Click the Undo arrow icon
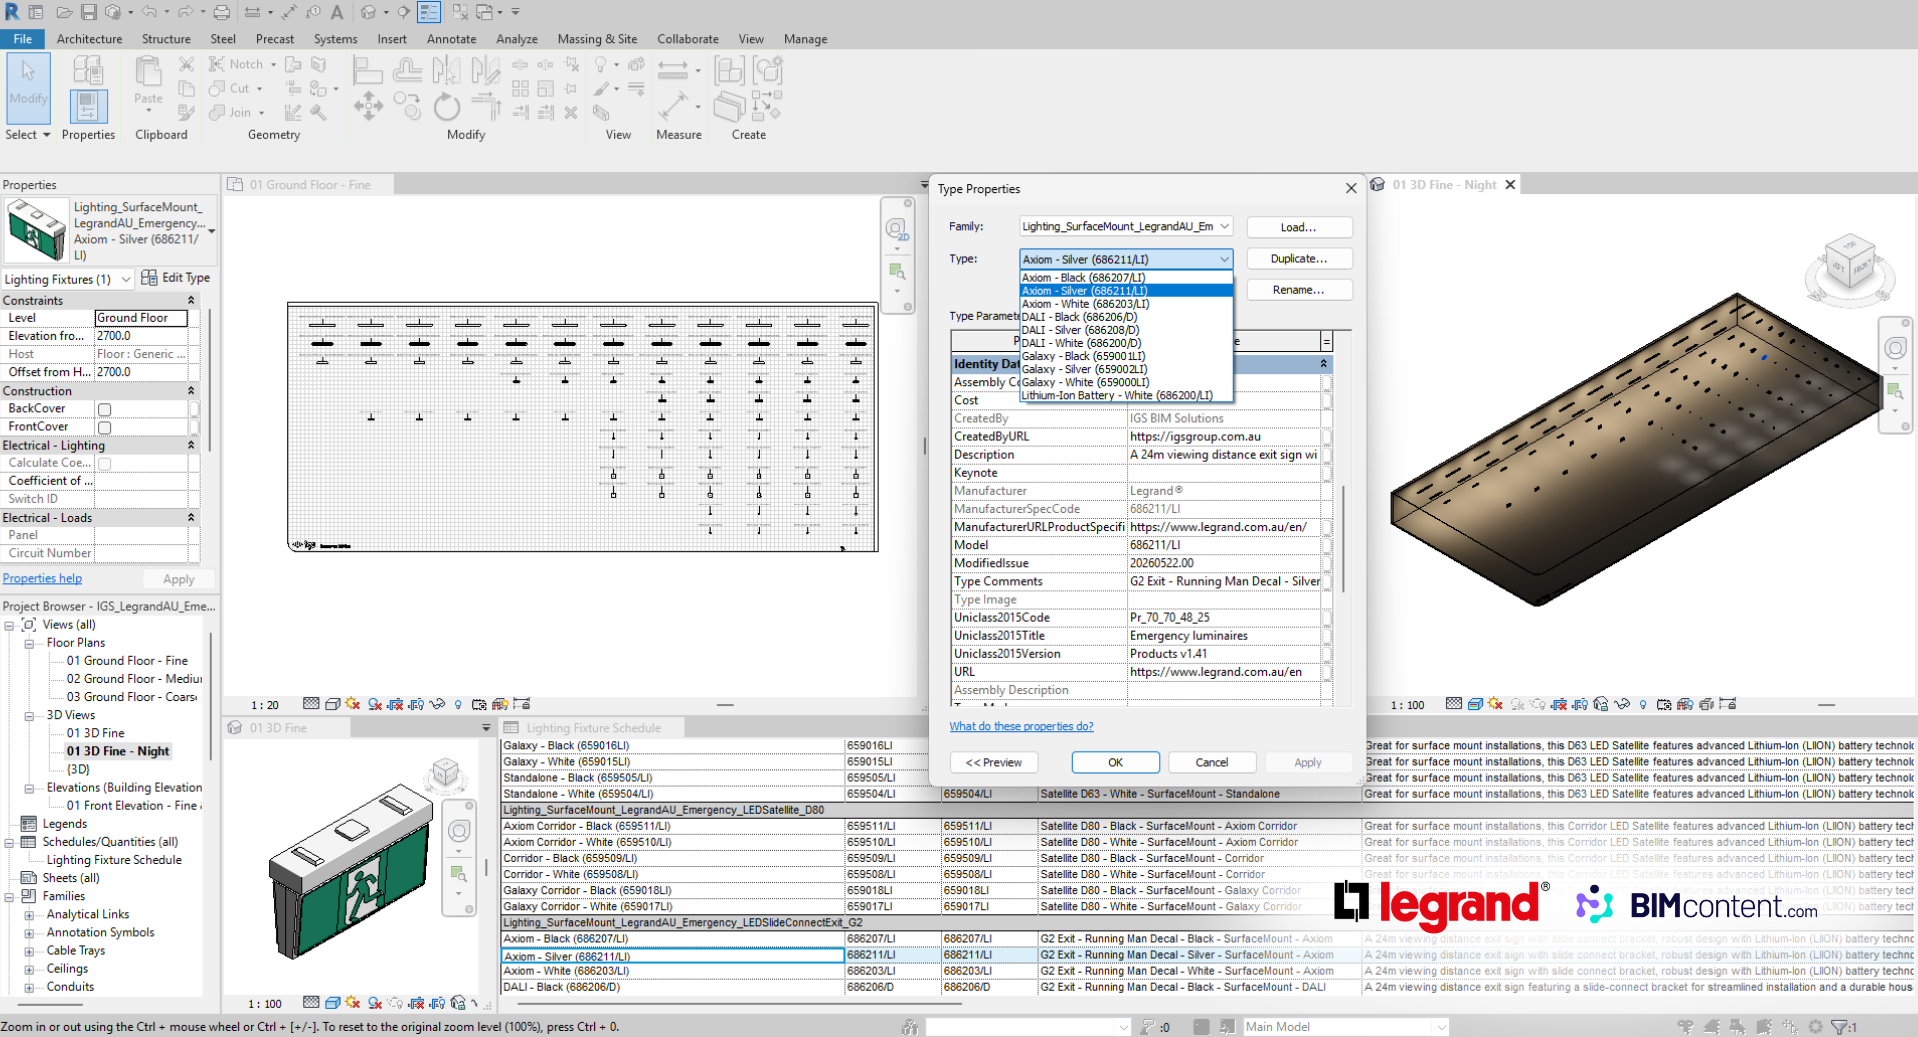This screenshot has width=1918, height=1037. click(x=149, y=12)
